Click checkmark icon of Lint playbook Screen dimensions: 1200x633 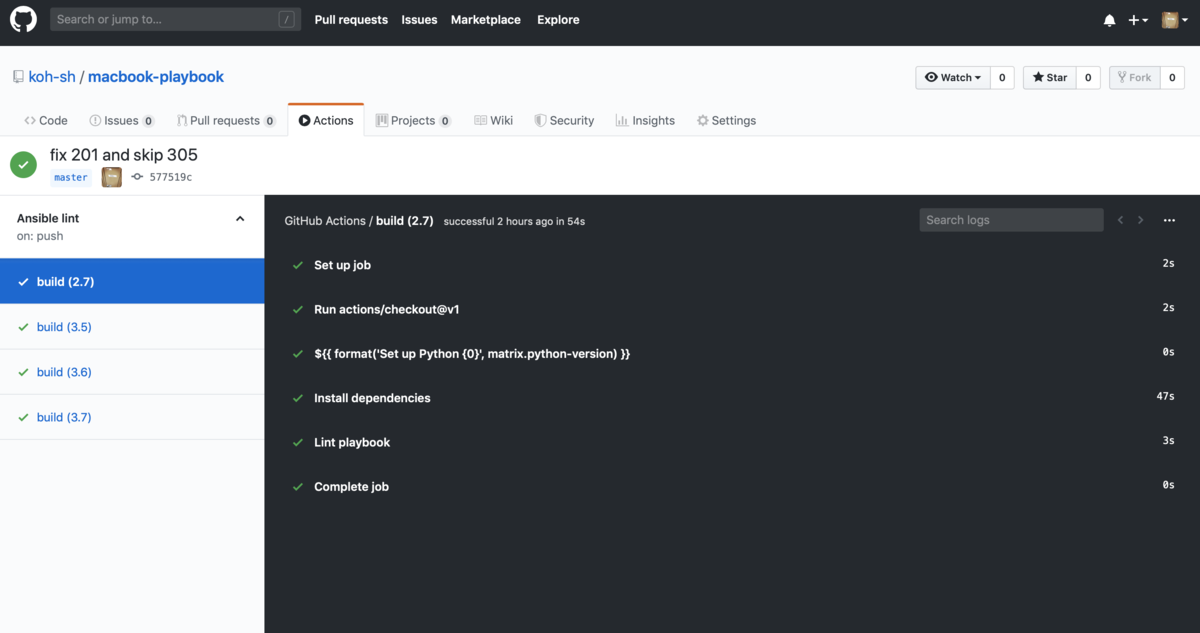pyautogui.click(x=298, y=442)
